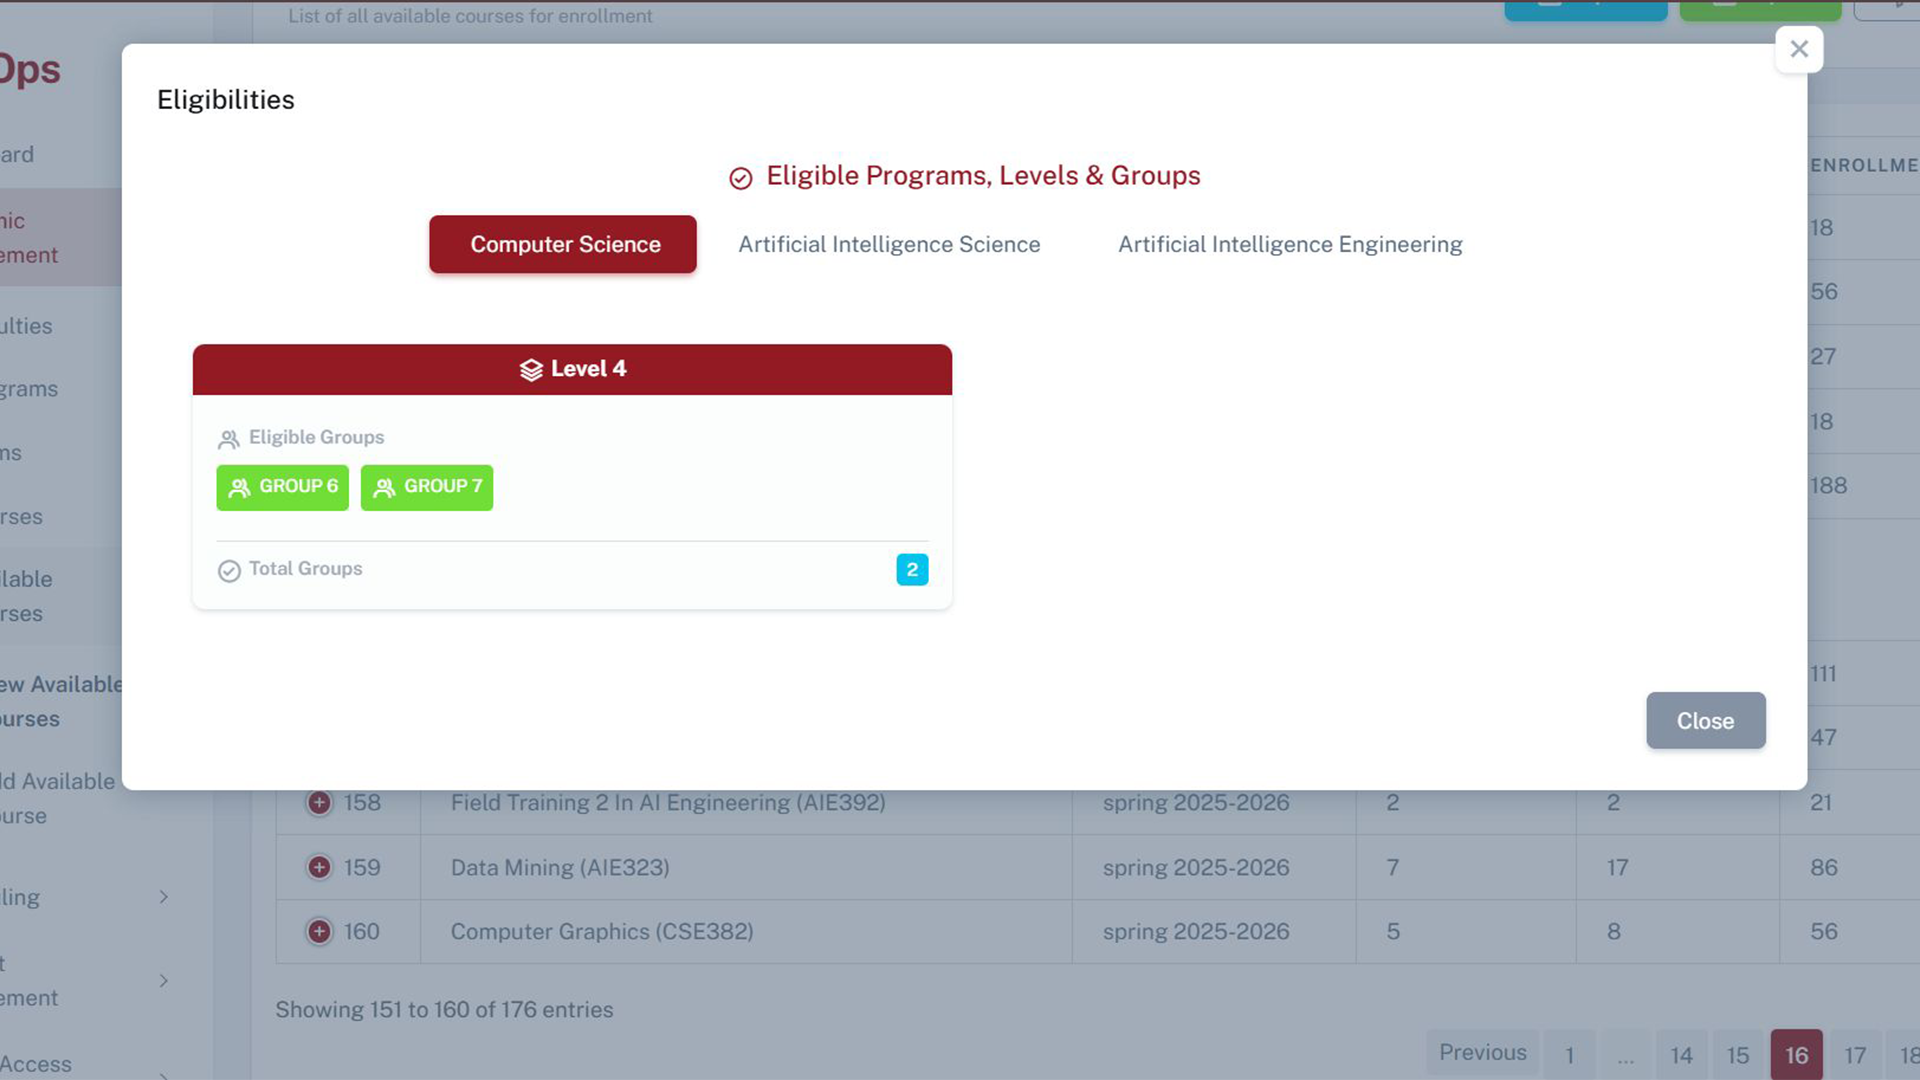Click the gray Close button
Screen dimensions: 1920x1080
(1706, 720)
